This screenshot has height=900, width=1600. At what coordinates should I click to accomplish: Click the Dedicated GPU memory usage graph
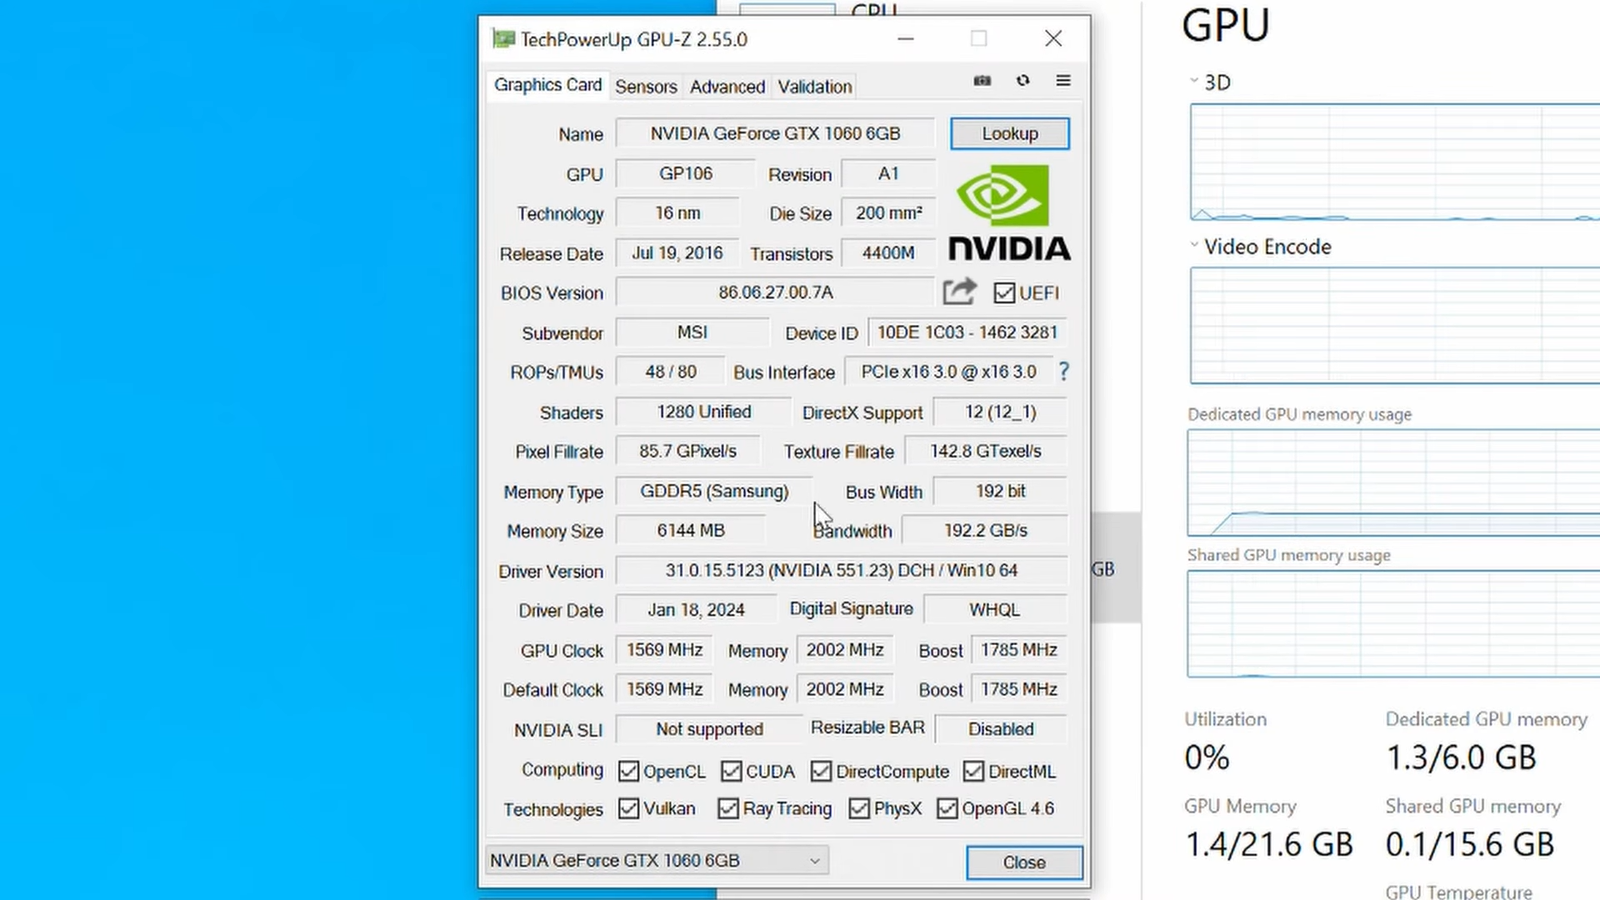(1394, 483)
